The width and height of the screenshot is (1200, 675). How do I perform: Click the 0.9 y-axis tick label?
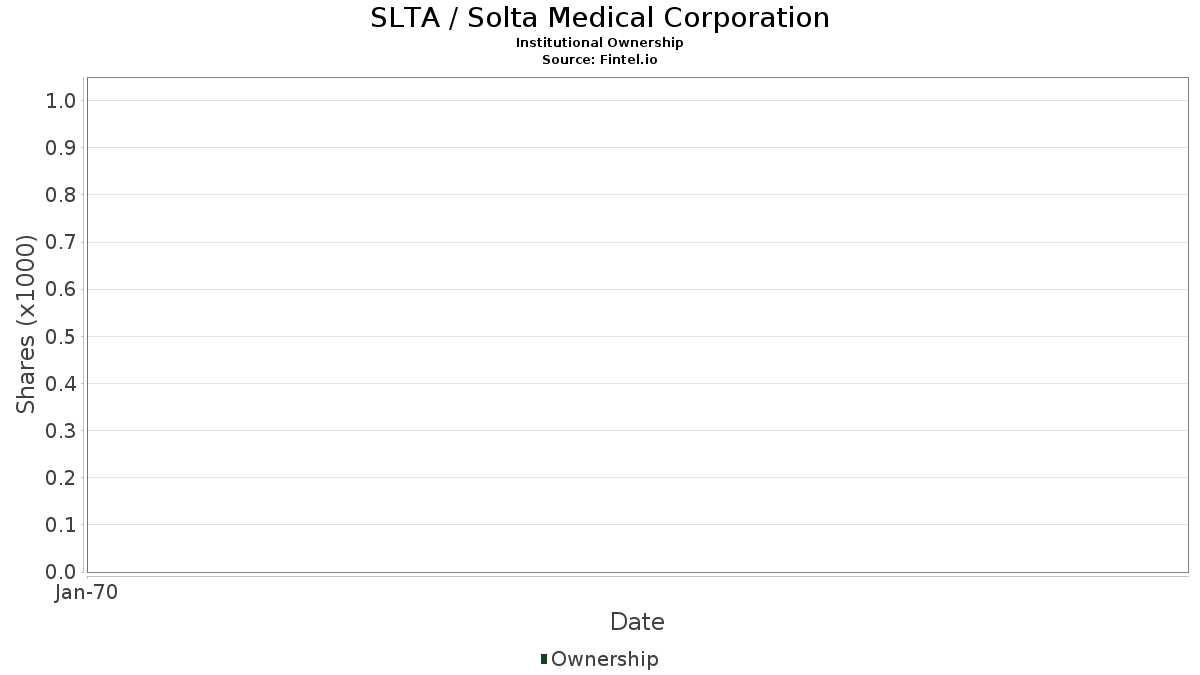click(x=61, y=148)
